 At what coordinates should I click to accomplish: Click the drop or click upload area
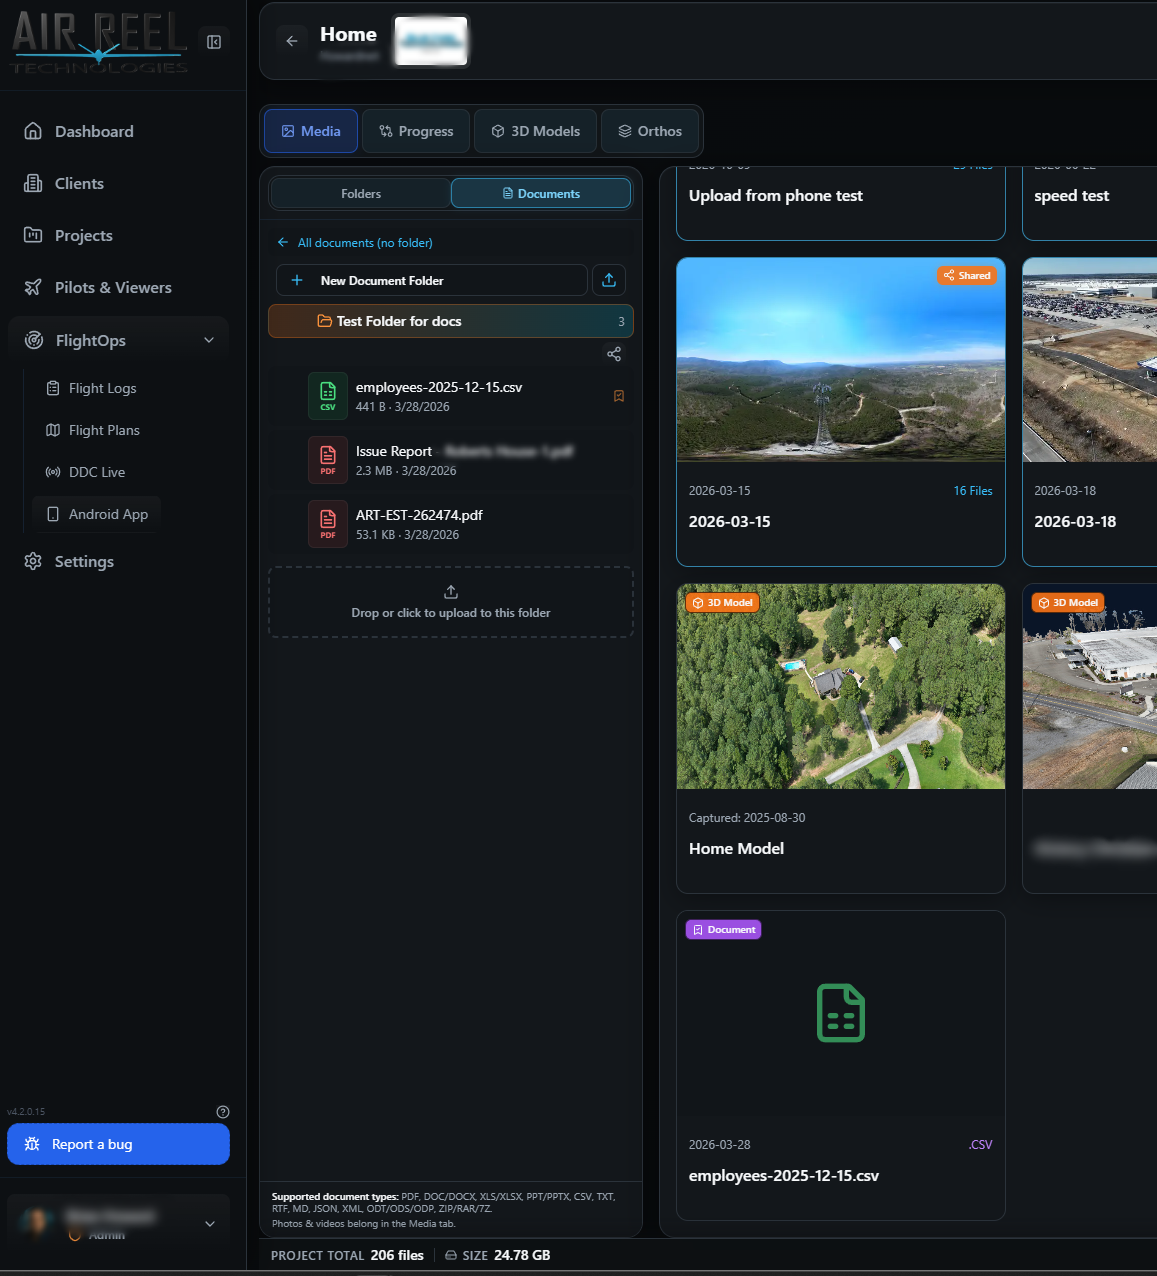[451, 602]
